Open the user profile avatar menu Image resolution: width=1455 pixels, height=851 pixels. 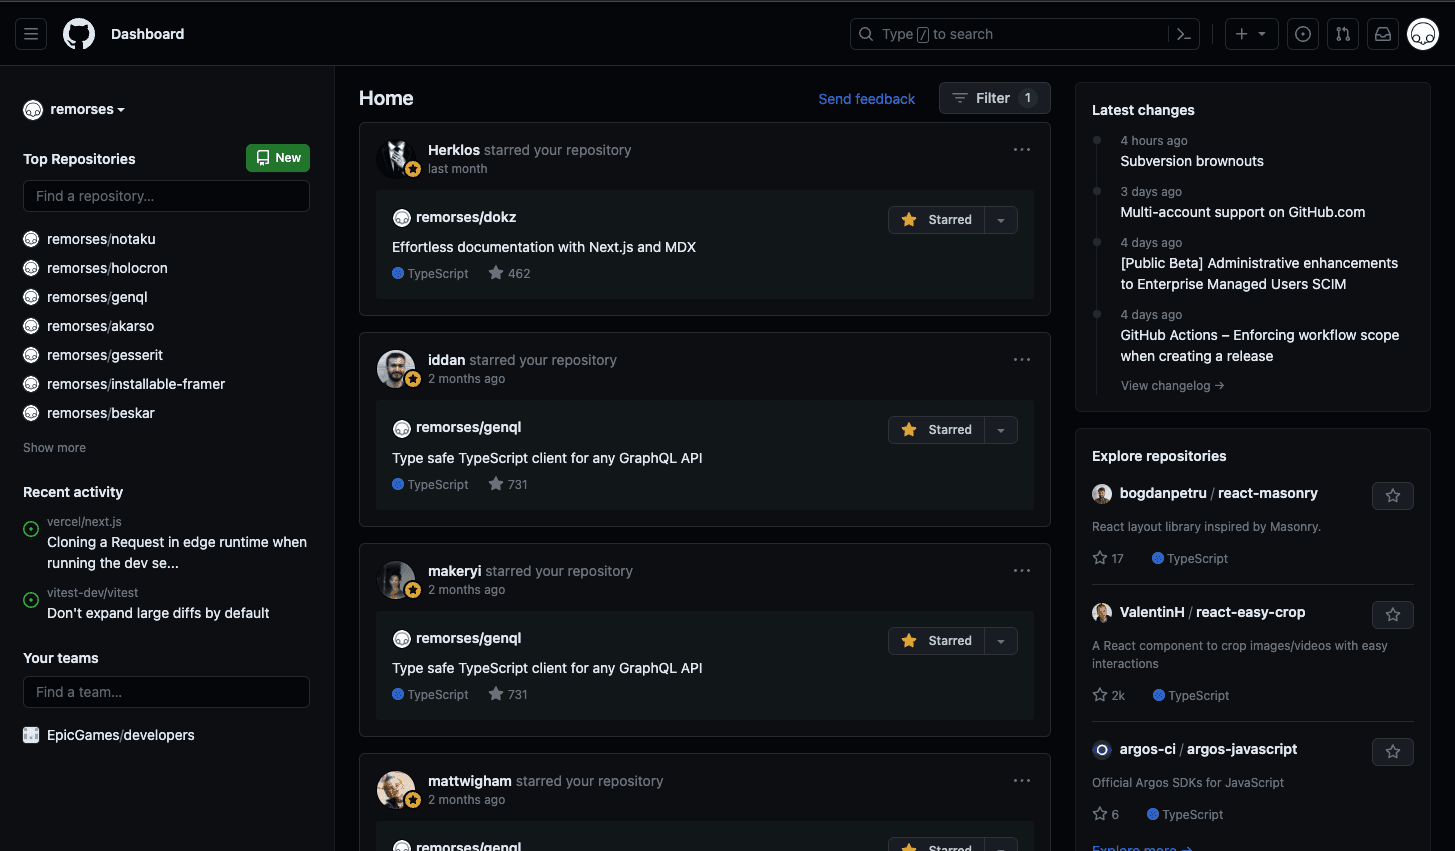coord(1423,34)
